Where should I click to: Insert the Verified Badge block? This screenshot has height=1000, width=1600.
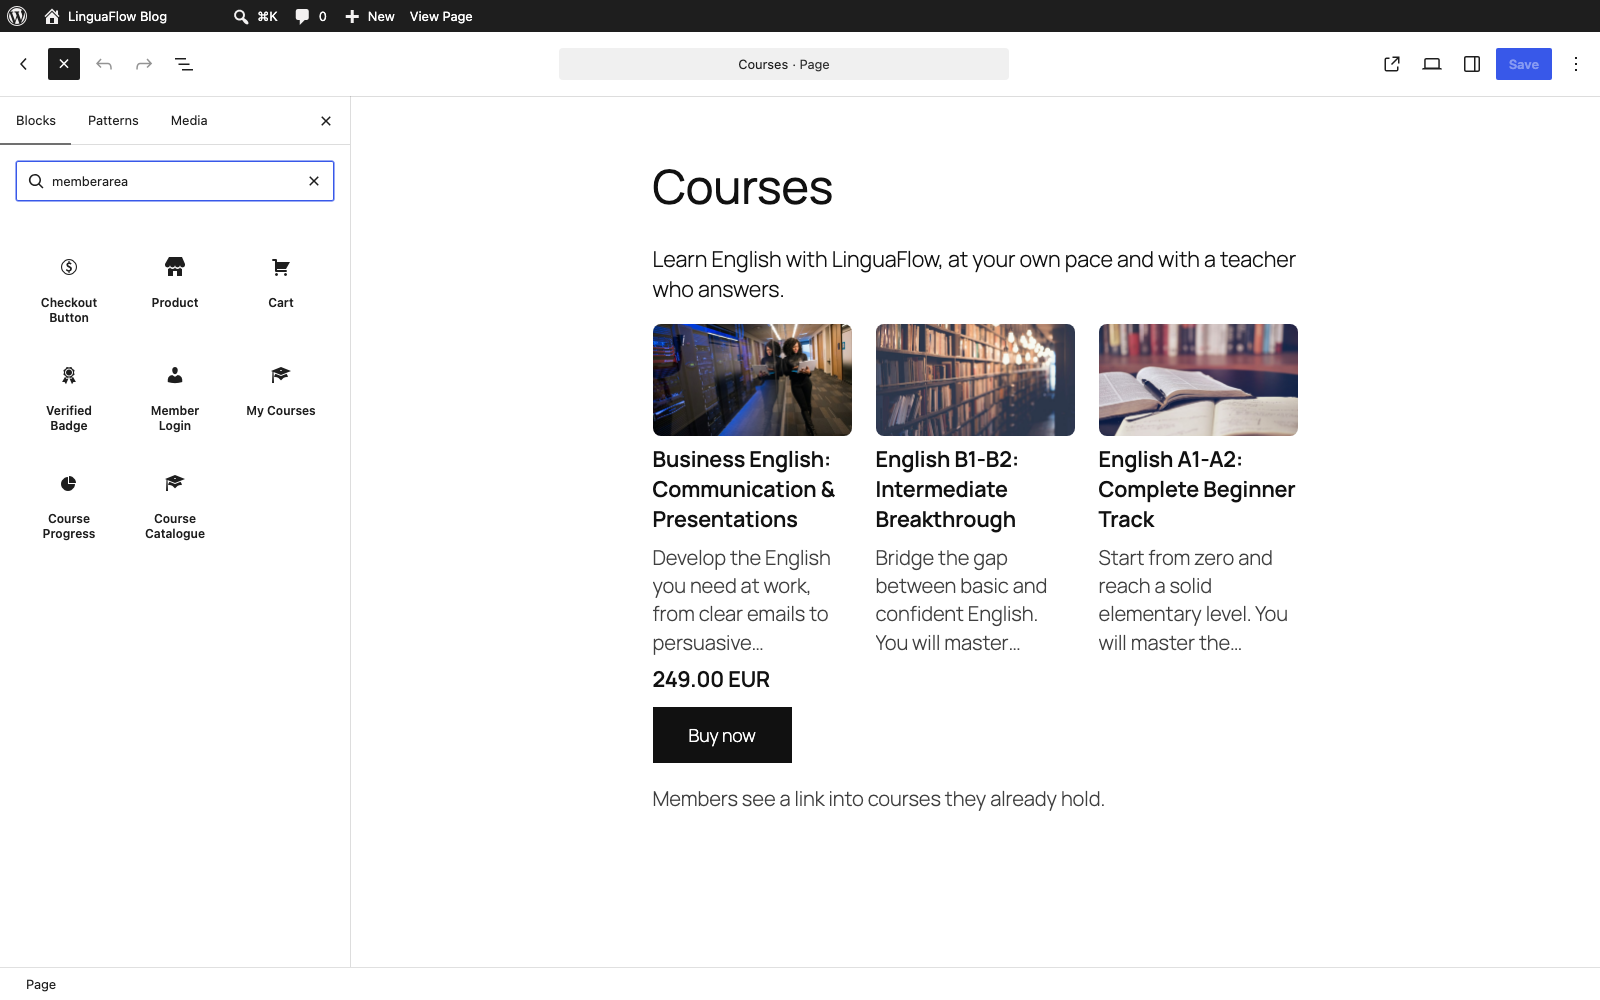pos(69,398)
